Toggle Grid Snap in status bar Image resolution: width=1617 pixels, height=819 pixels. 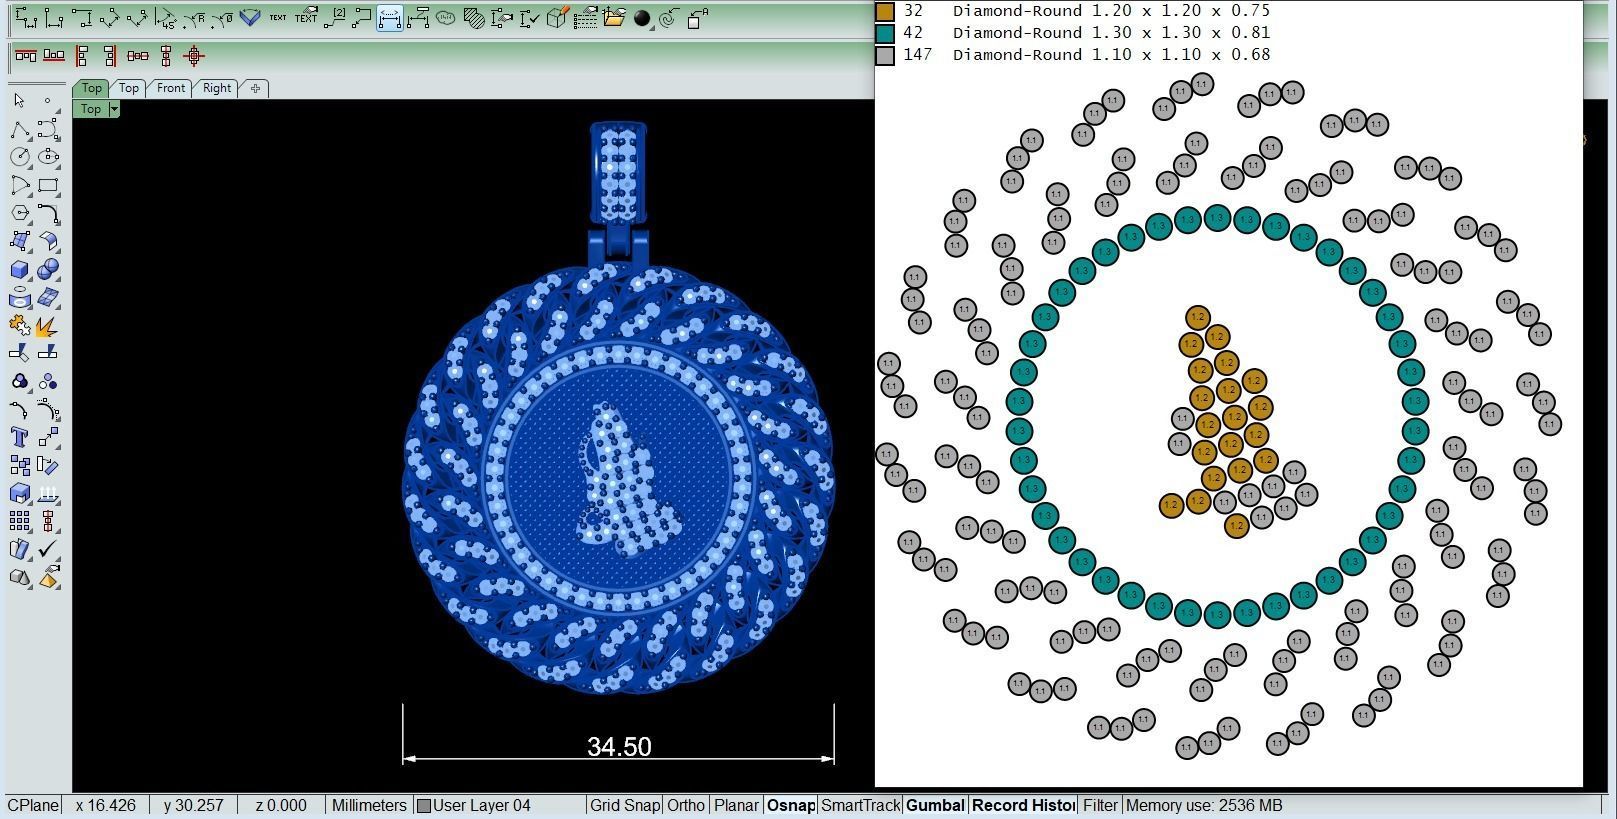pos(624,805)
